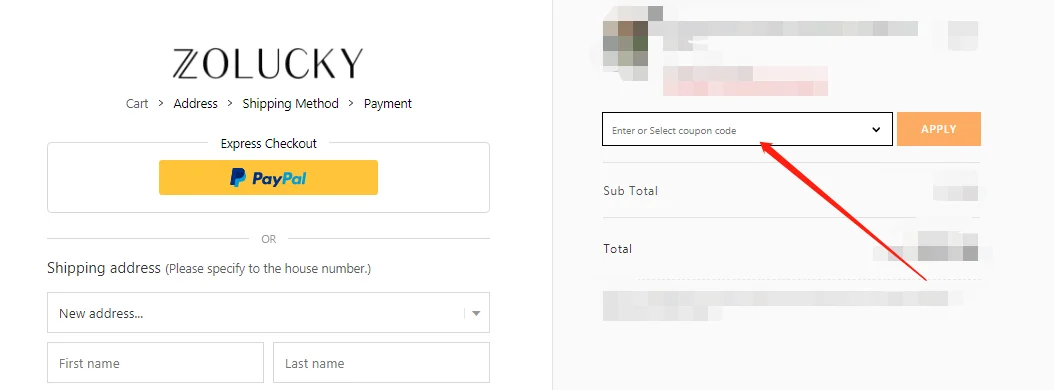Click the PayPal logo icon

tap(238, 178)
